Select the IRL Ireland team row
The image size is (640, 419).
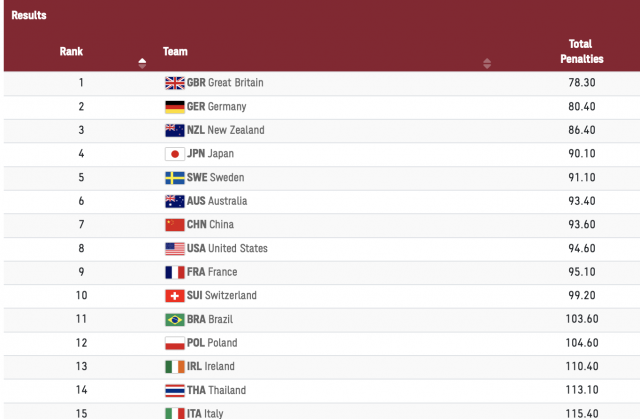(x=322, y=366)
